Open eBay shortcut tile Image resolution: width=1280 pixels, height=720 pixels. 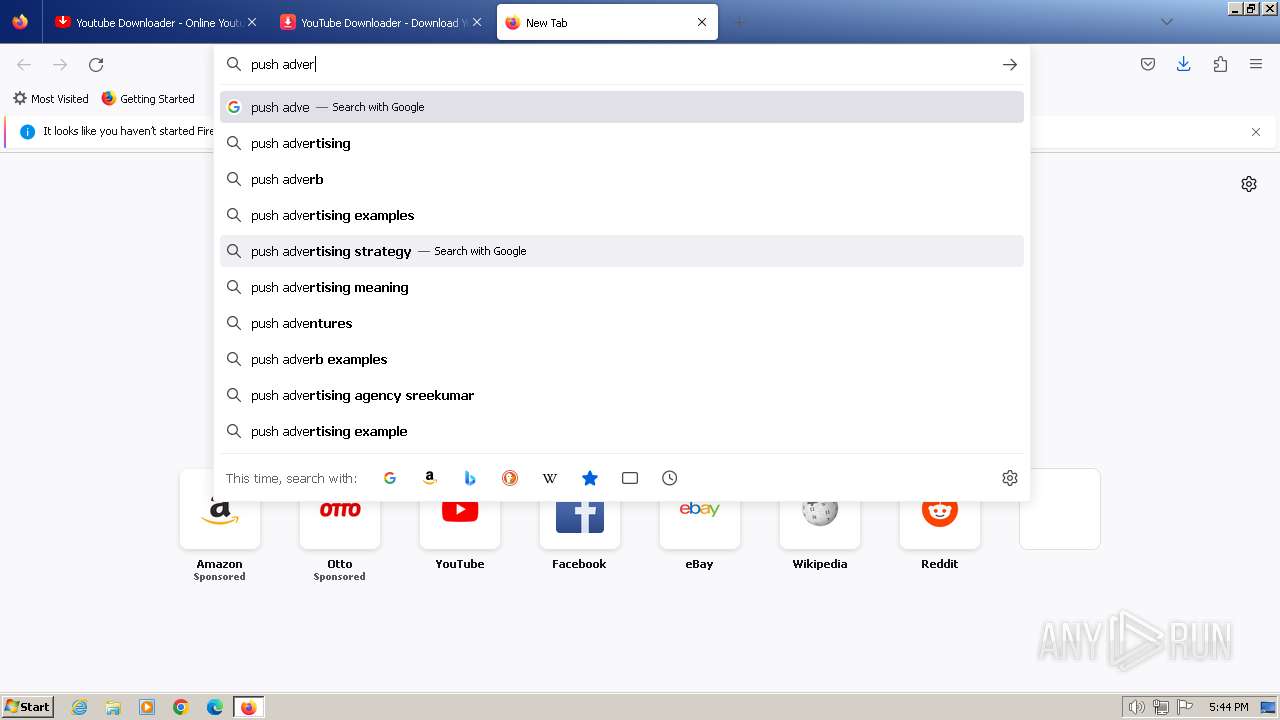[700, 520]
